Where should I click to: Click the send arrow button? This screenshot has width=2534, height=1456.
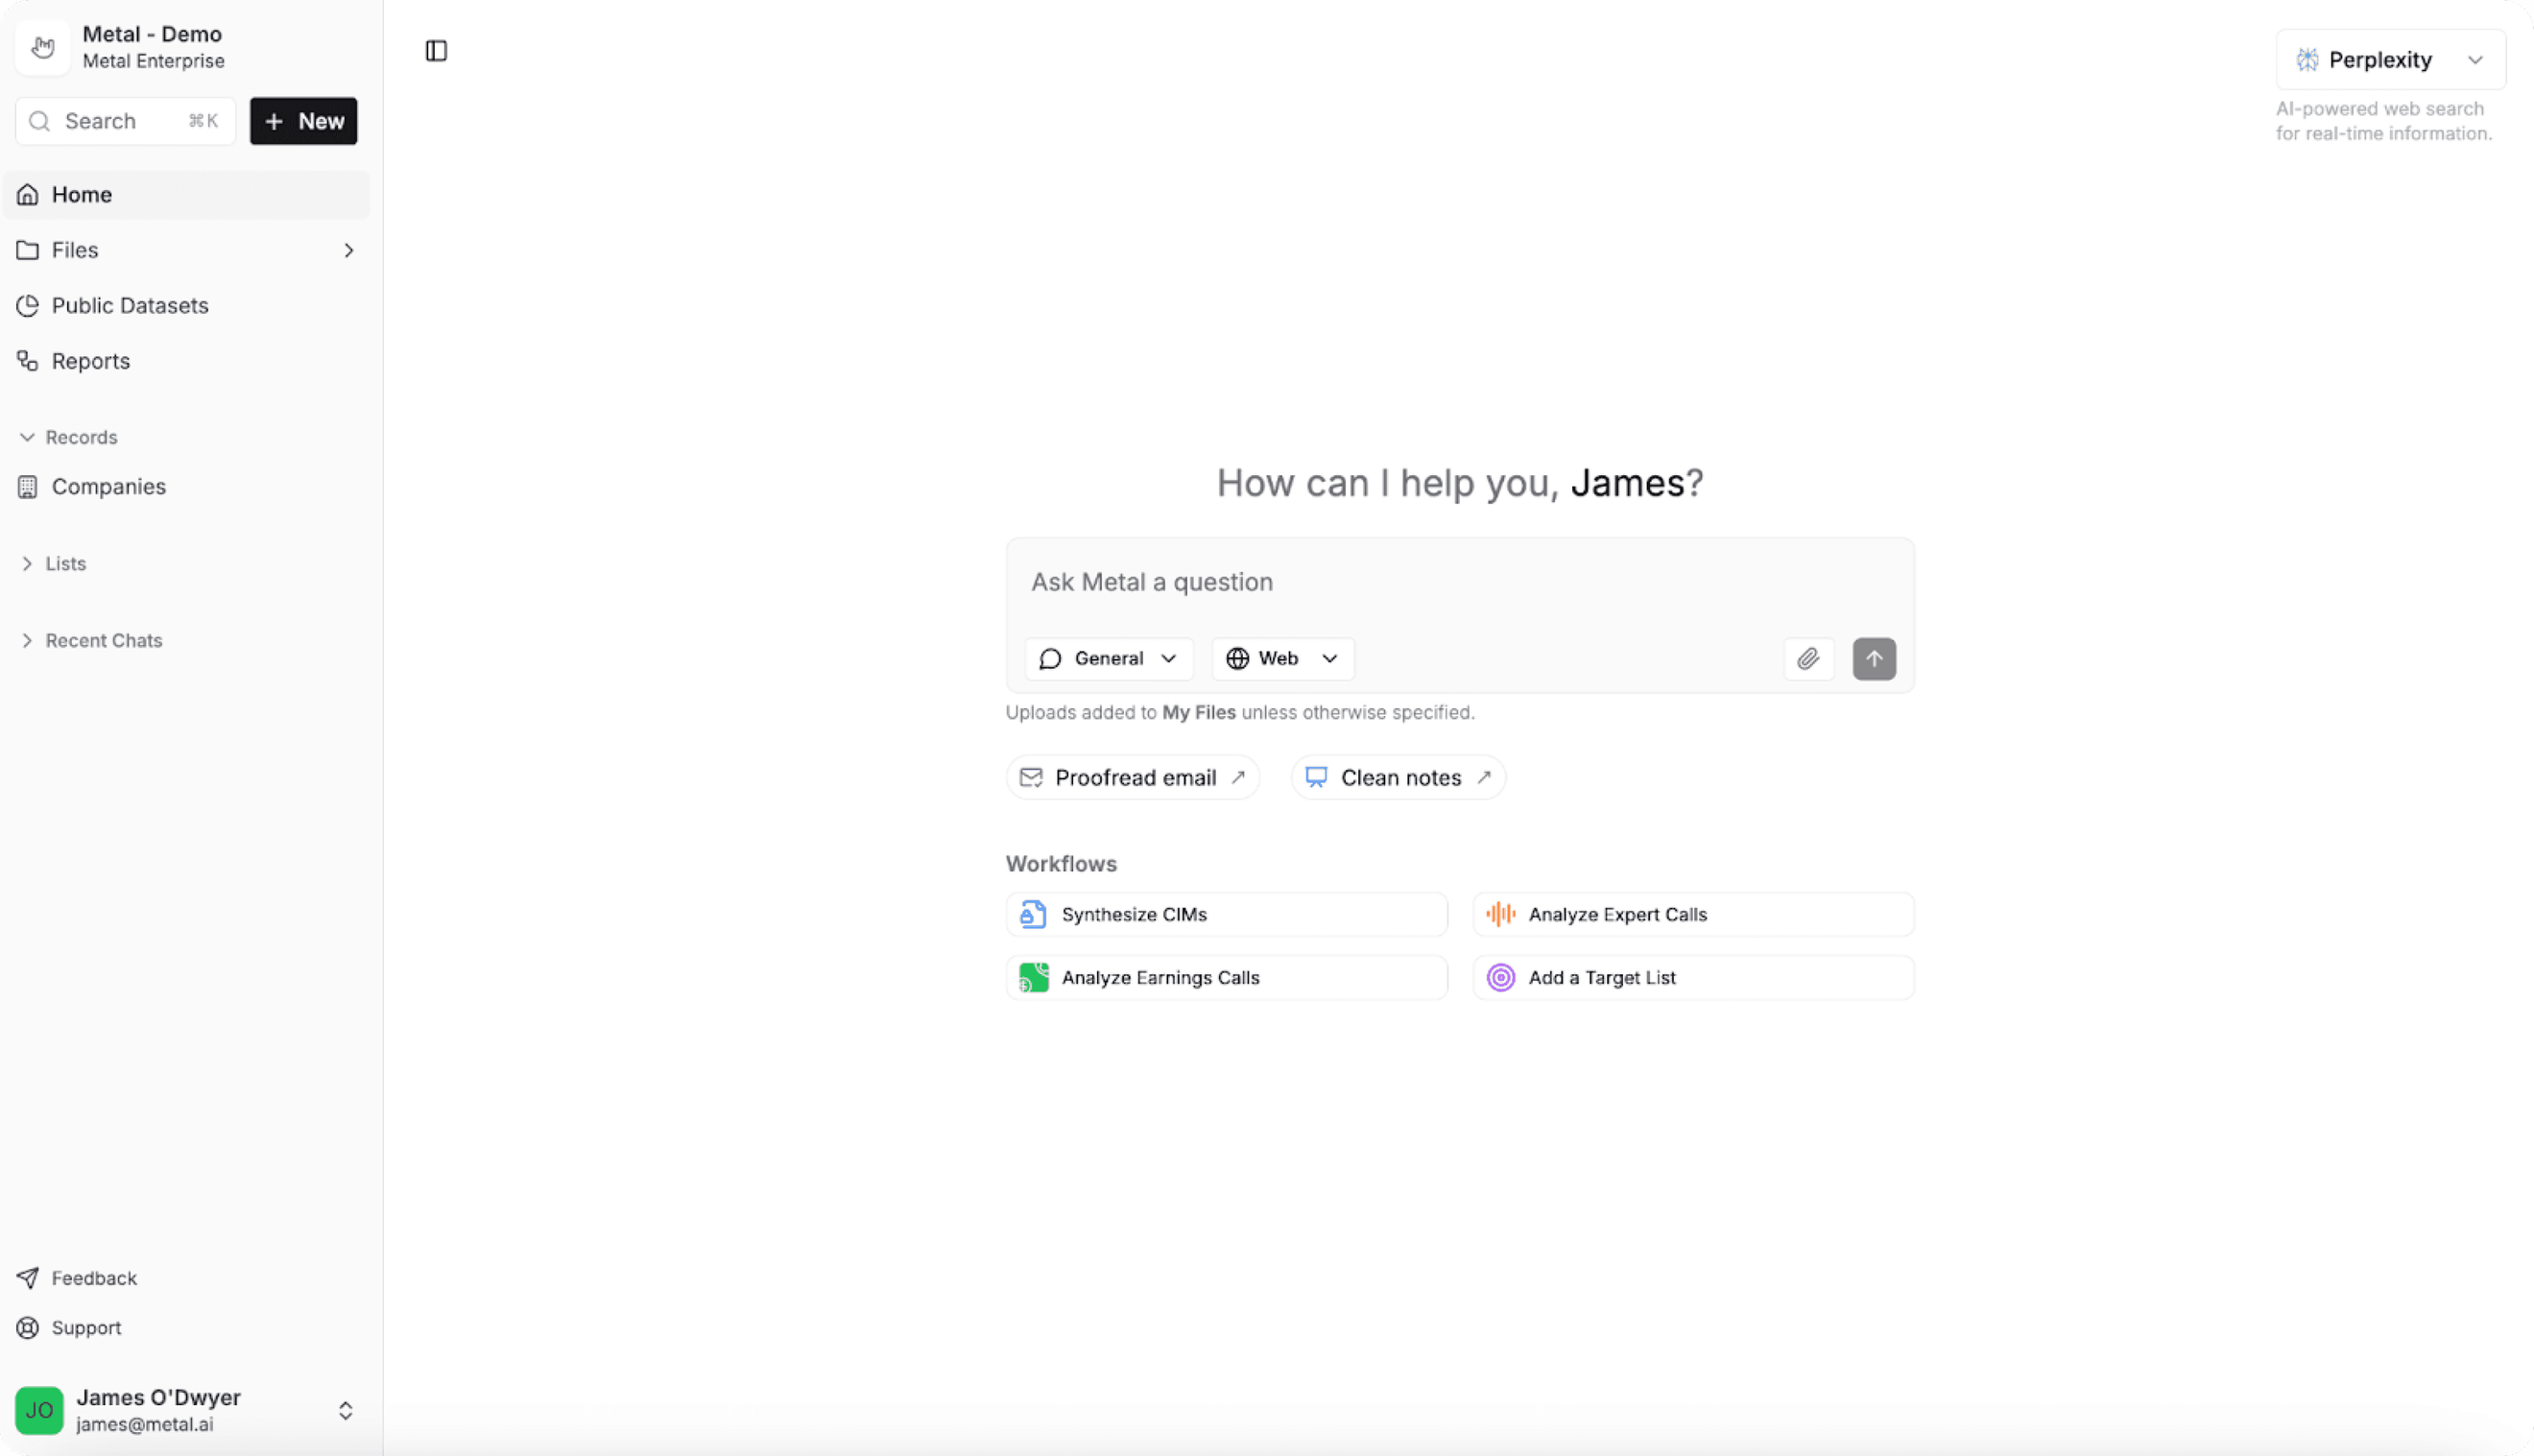click(1874, 659)
